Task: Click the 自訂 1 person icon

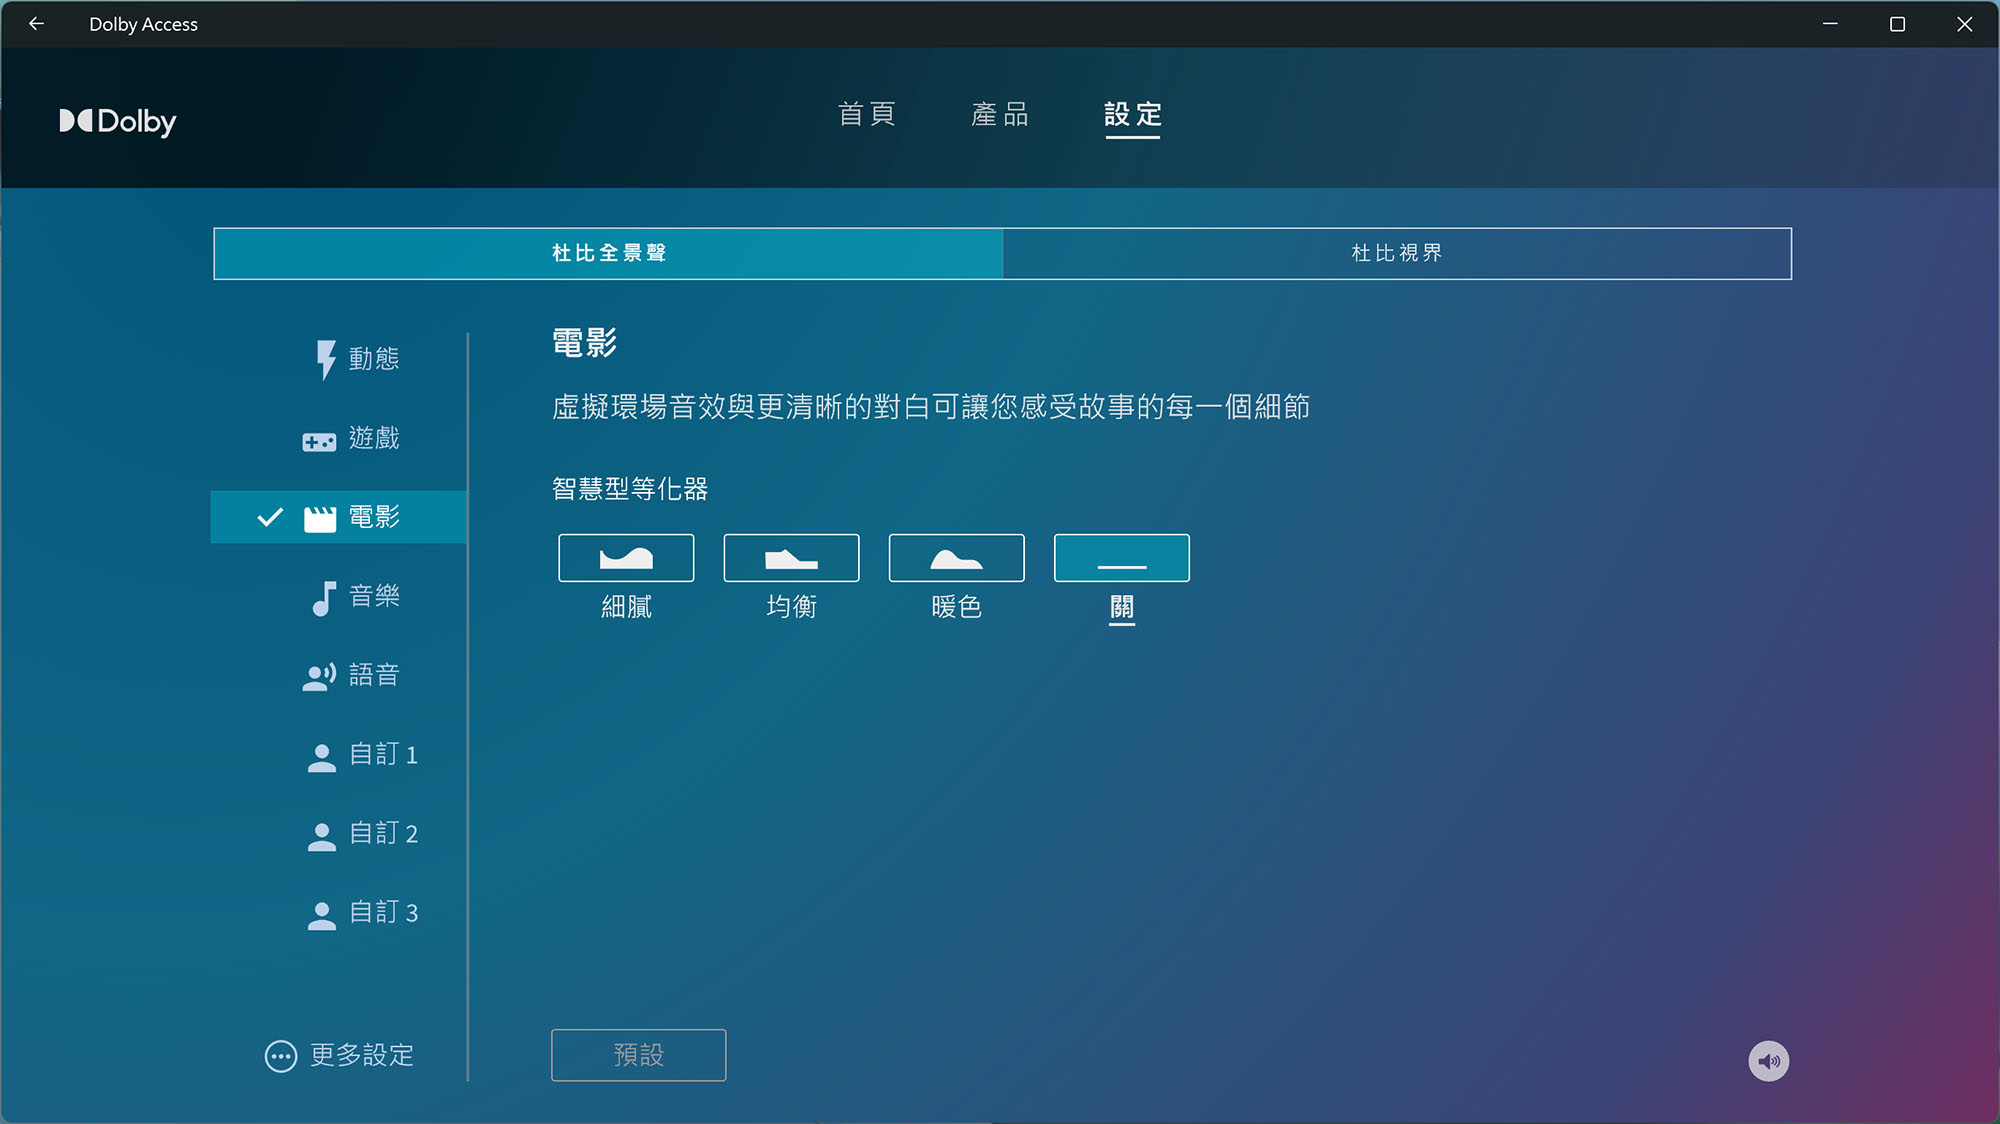Action: coord(321,757)
